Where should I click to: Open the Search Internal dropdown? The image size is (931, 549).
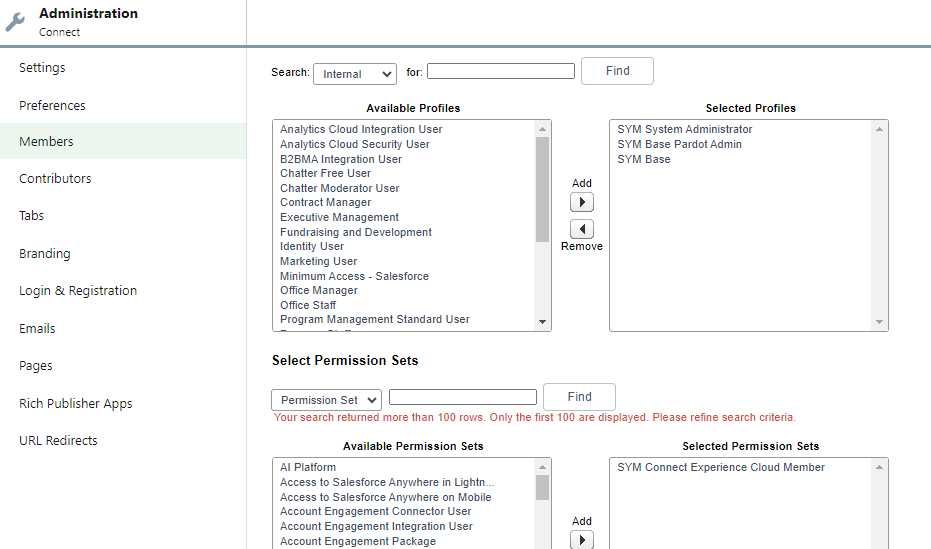point(355,74)
